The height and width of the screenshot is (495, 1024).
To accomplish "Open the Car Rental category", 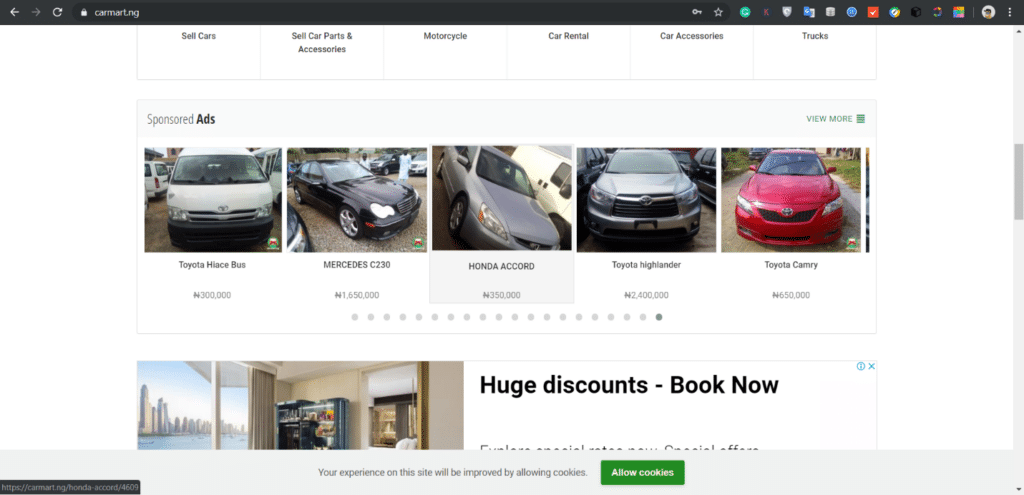I will click(568, 36).
